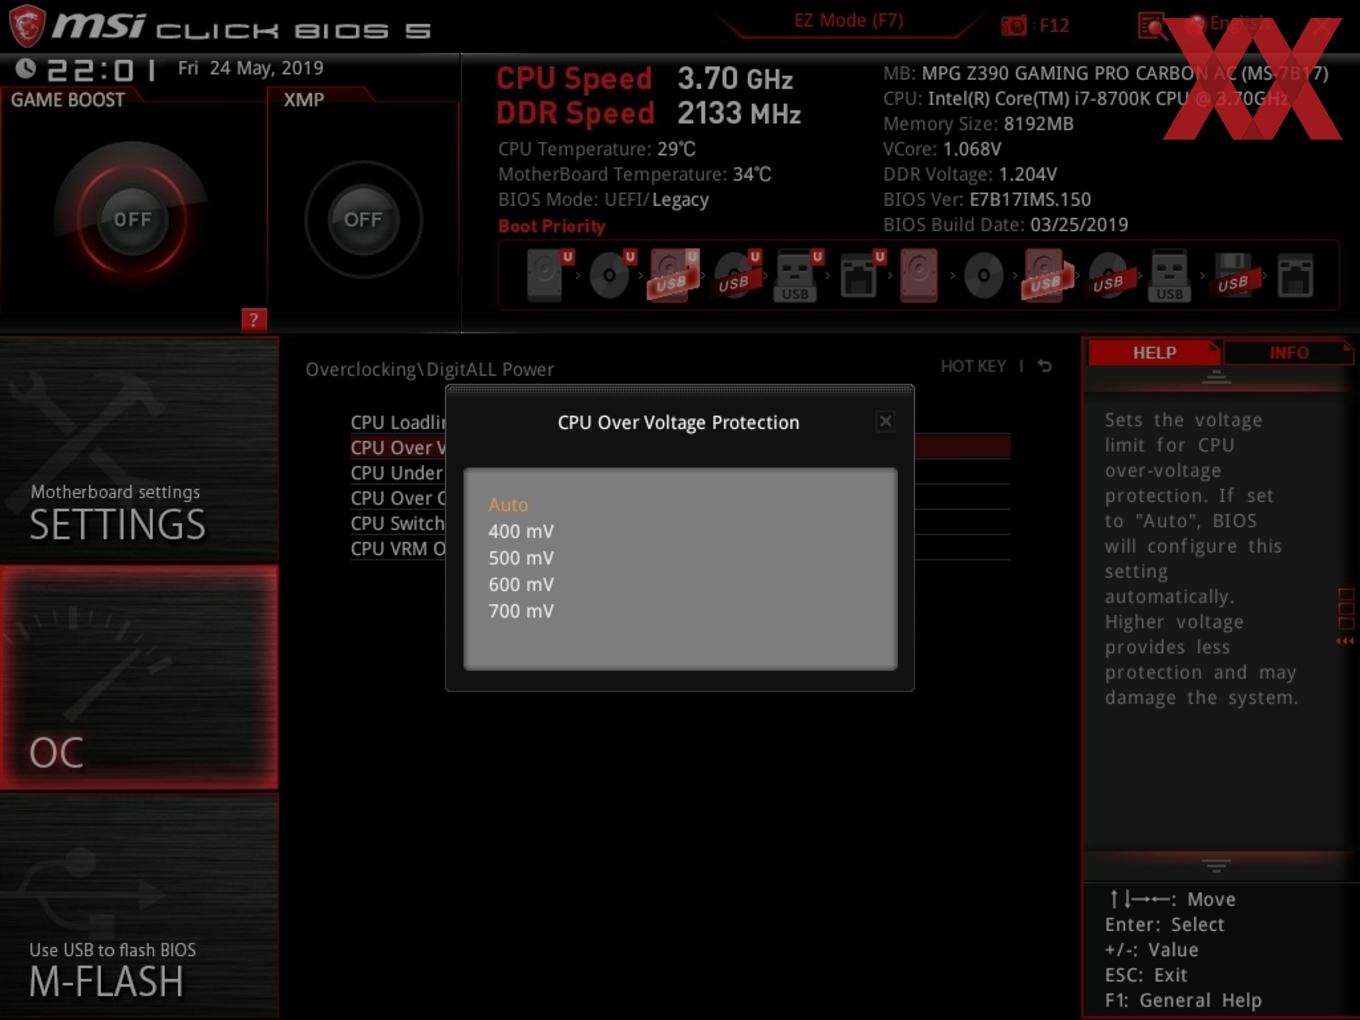Click Overclocking\DigitALL Power breadcrumb path

coord(429,369)
